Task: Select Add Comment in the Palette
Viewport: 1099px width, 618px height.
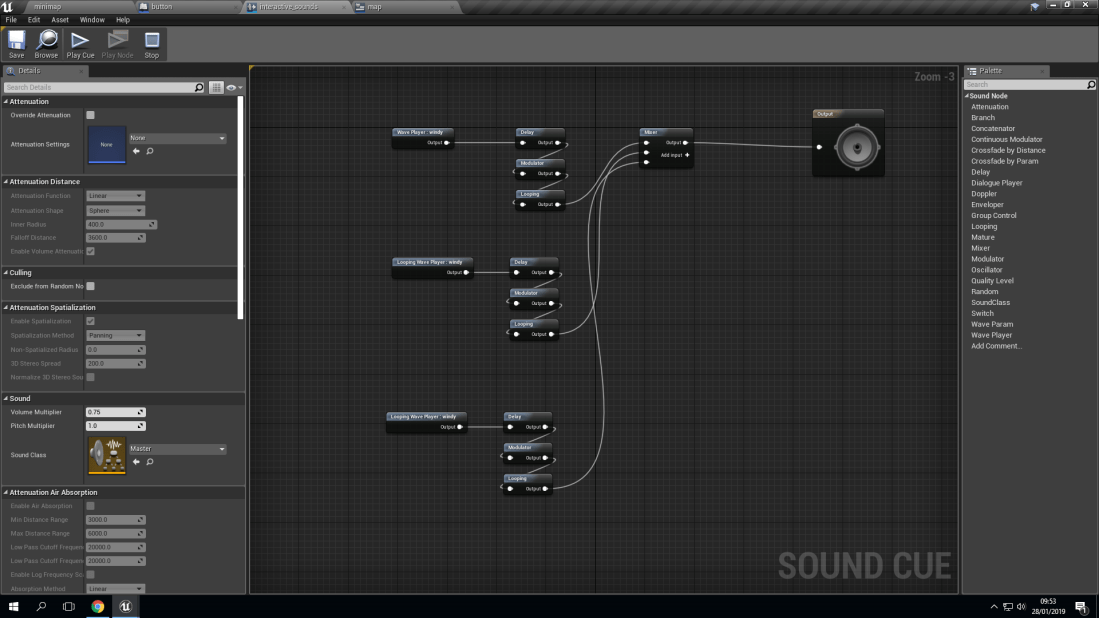Action: point(997,345)
